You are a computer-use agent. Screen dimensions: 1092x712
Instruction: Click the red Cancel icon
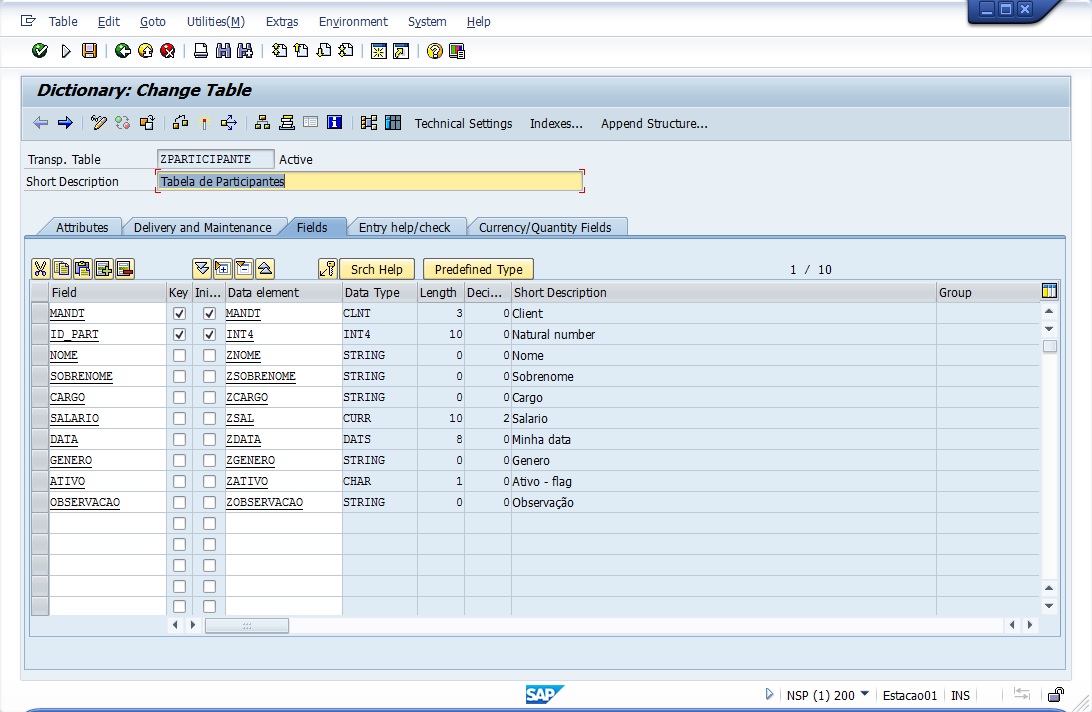pyautogui.click(x=168, y=51)
